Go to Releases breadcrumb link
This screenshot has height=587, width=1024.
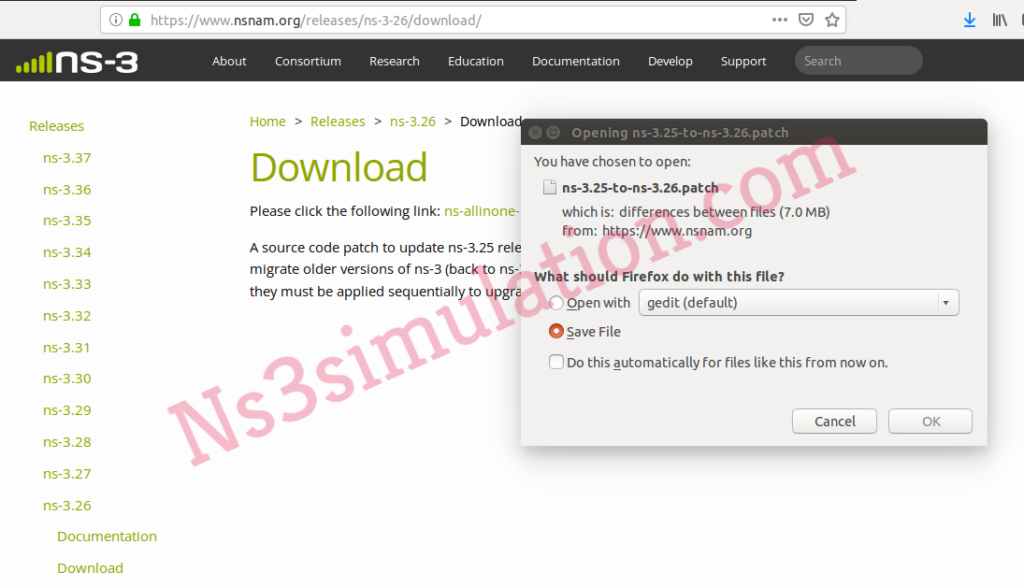tap(338, 121)
